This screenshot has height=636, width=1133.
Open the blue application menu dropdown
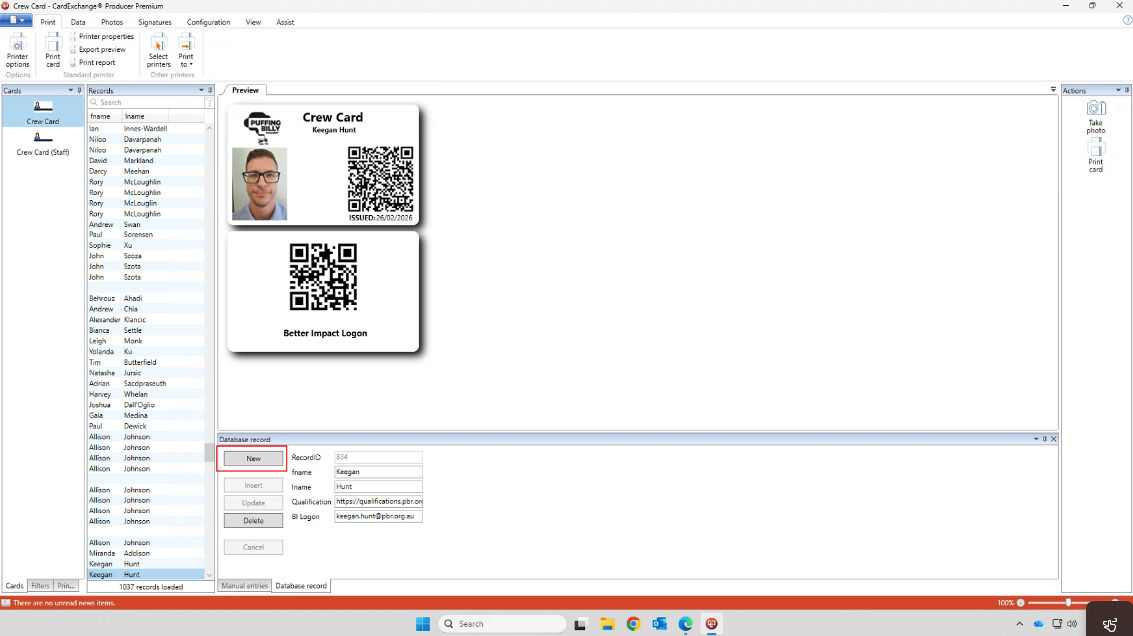coord(16,21)
